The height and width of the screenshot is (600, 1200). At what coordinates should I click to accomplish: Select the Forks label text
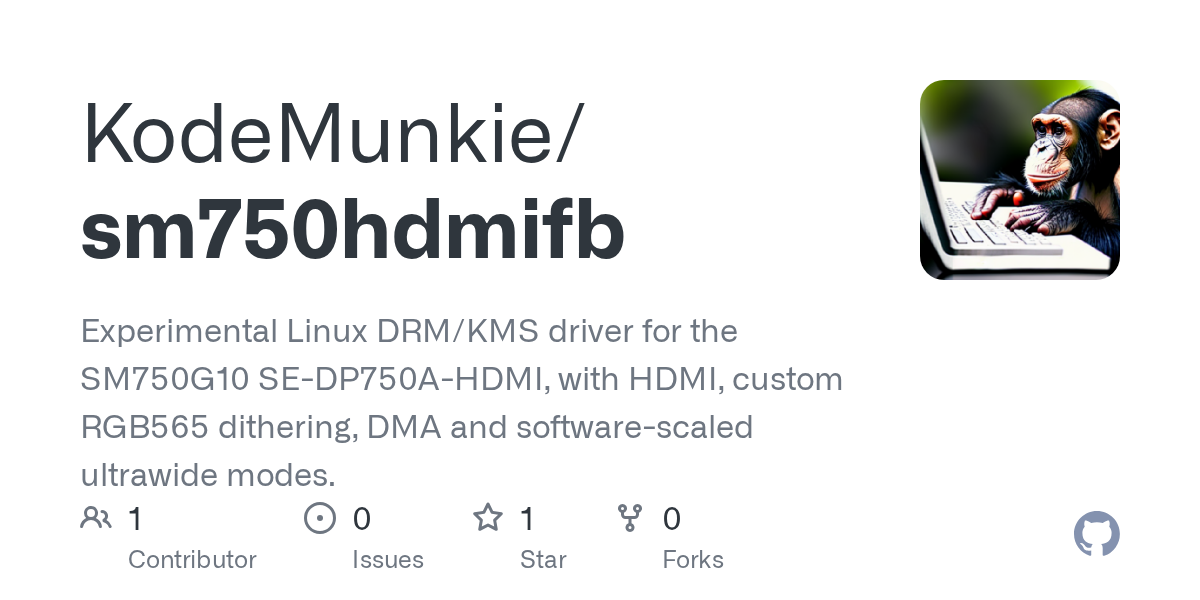point(693,559)
